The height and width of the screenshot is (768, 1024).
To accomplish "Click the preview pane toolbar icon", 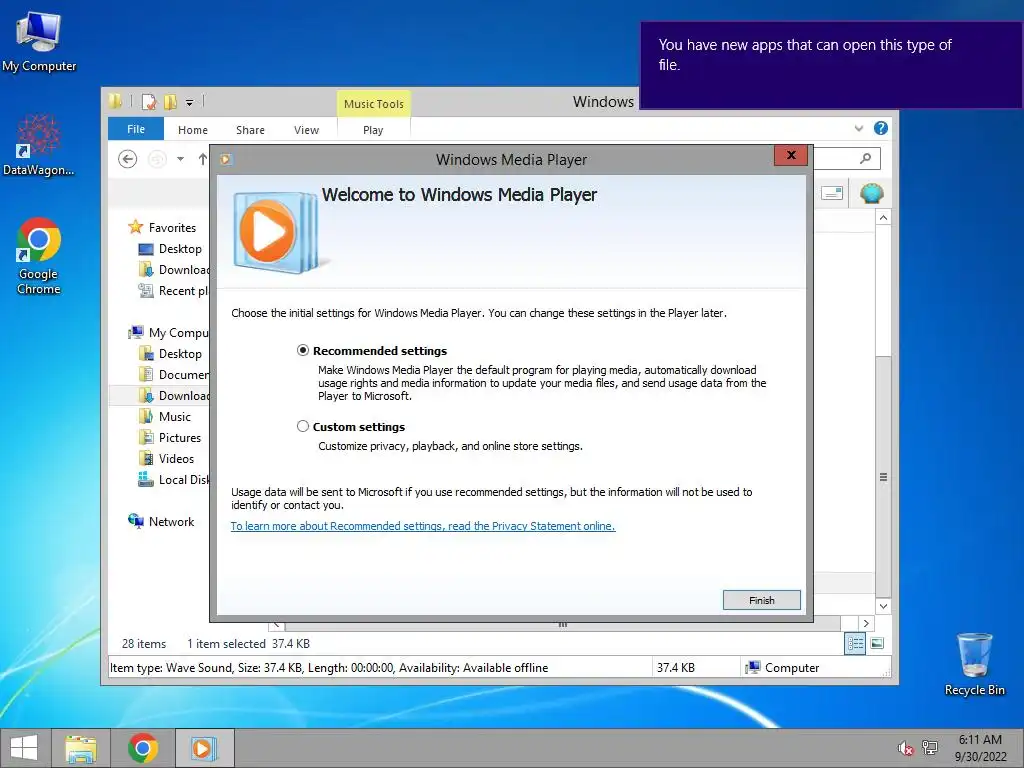I will [x=831, y=193].
